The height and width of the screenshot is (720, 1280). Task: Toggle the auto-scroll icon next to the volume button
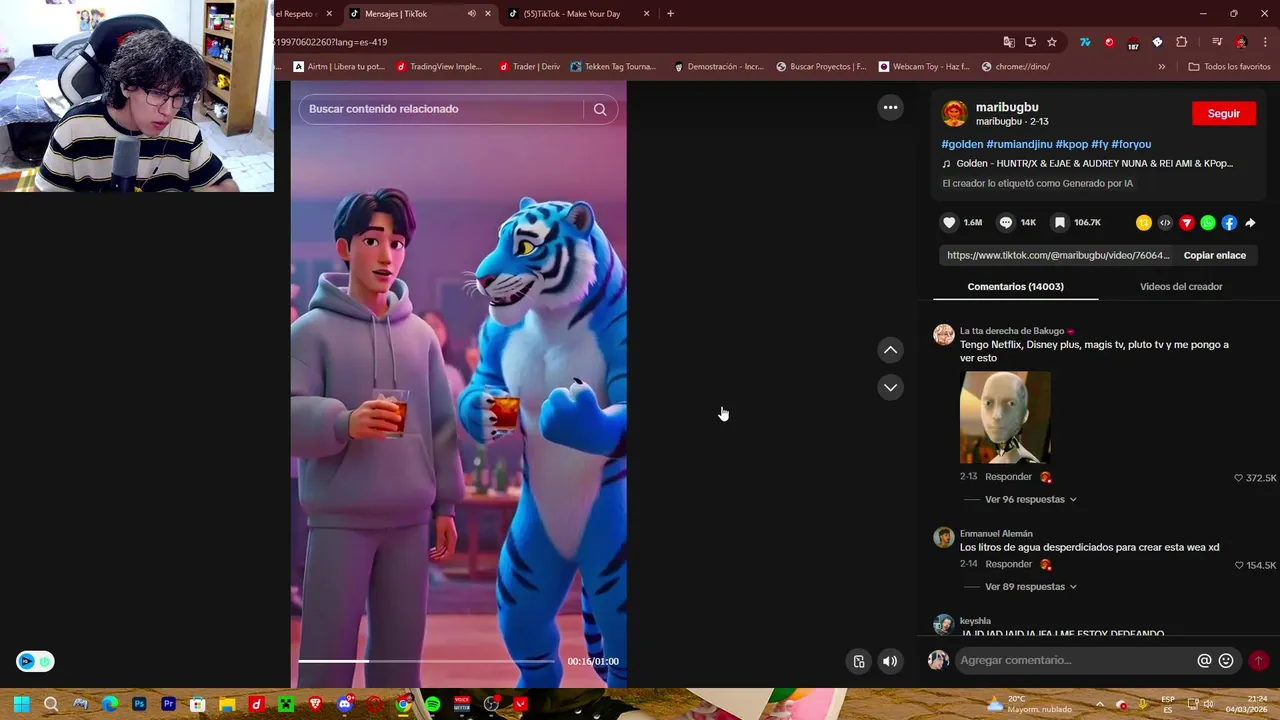(859, 661)
